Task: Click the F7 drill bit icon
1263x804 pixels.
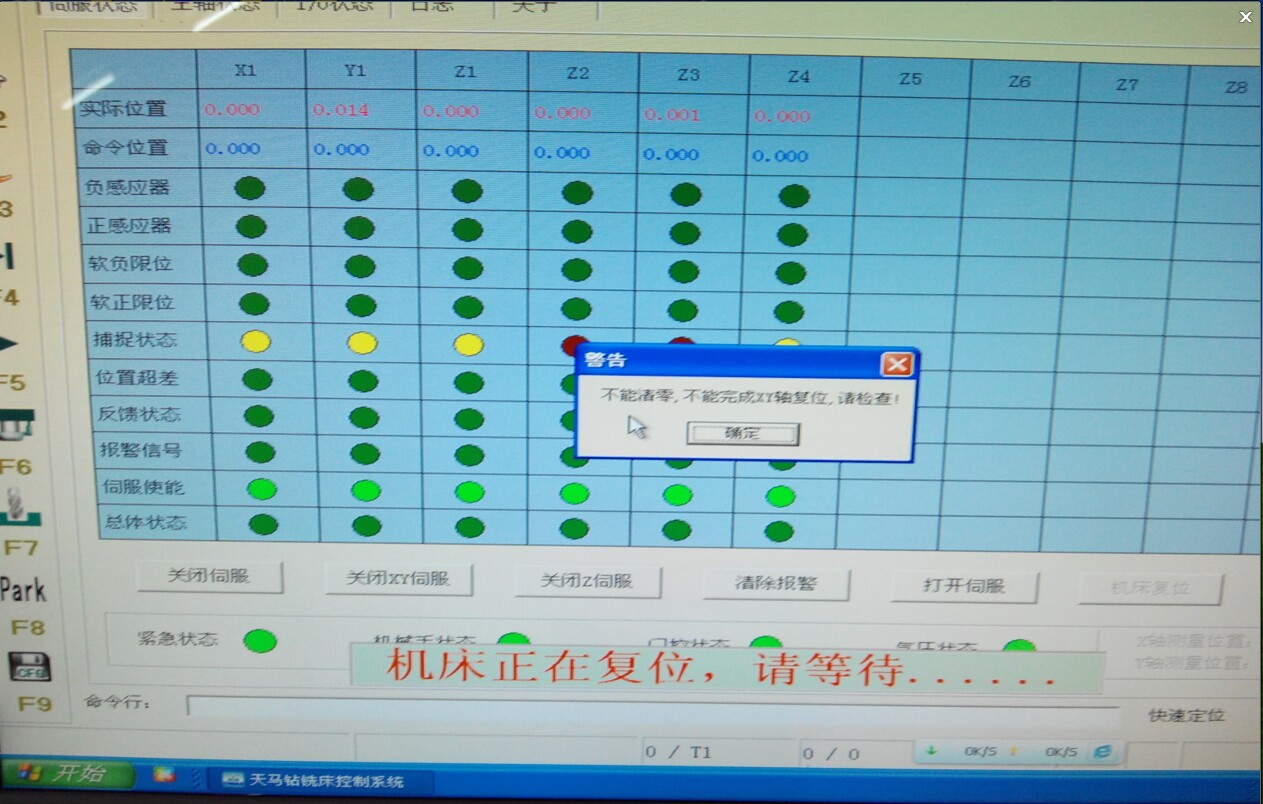Action: pos(18,505)
